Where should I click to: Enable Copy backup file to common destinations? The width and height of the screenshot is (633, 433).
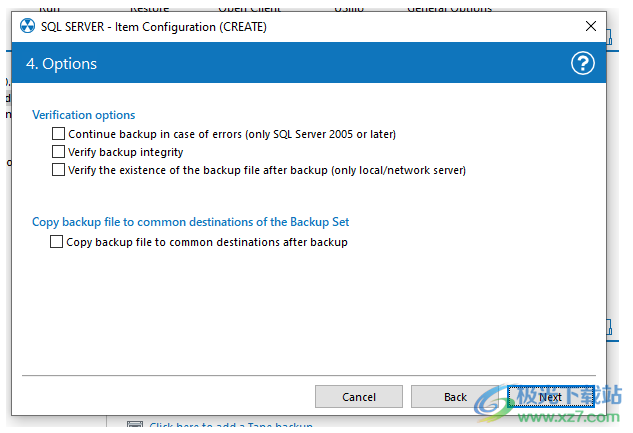click(x=56, y=242)
